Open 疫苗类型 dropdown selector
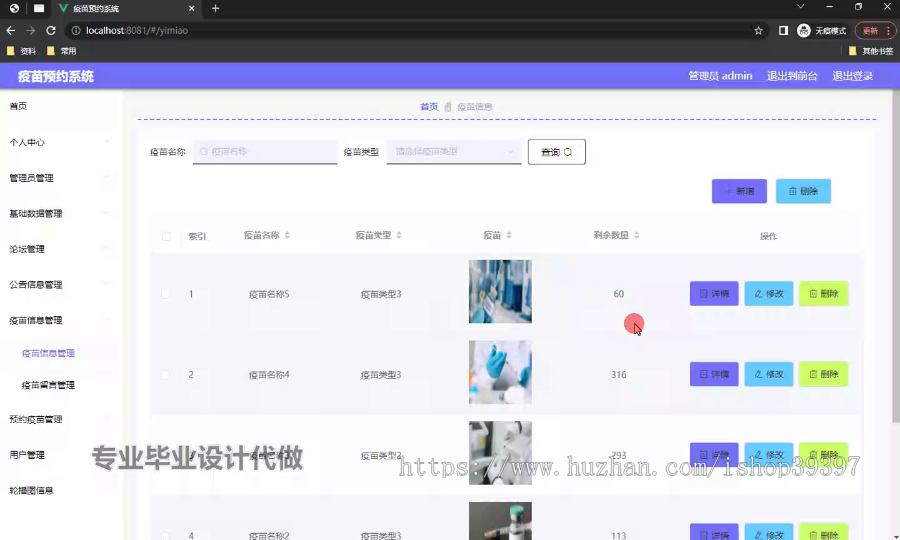The width and height of the screenshot is (900, 540). [453, 151]
